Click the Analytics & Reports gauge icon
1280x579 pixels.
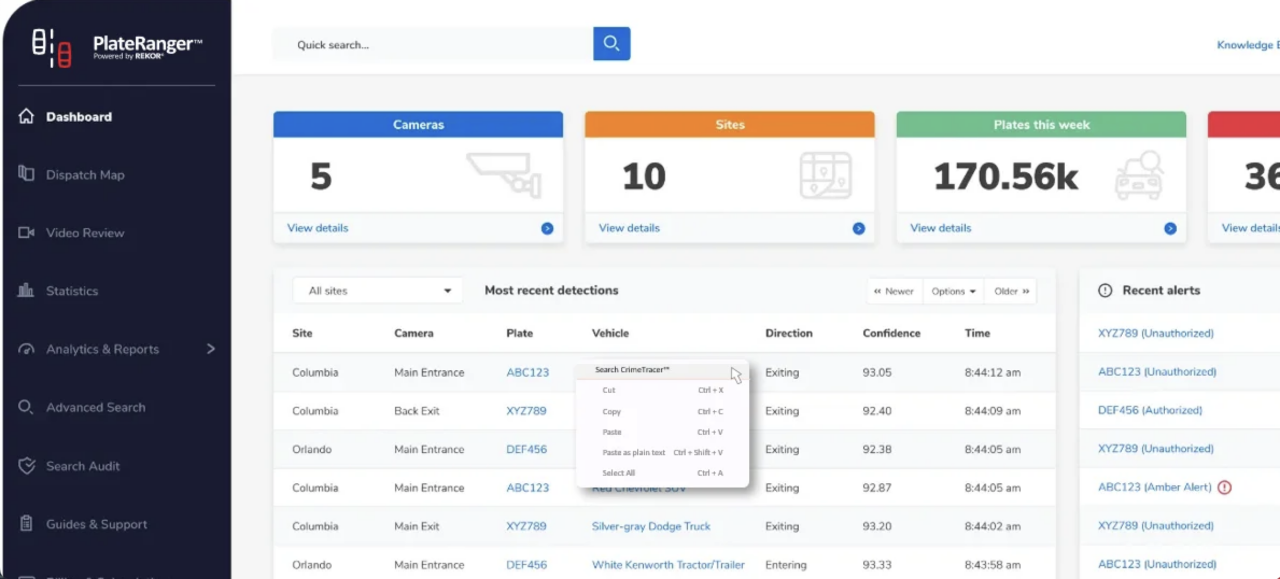pyautogui.click(x=26, y=349)
